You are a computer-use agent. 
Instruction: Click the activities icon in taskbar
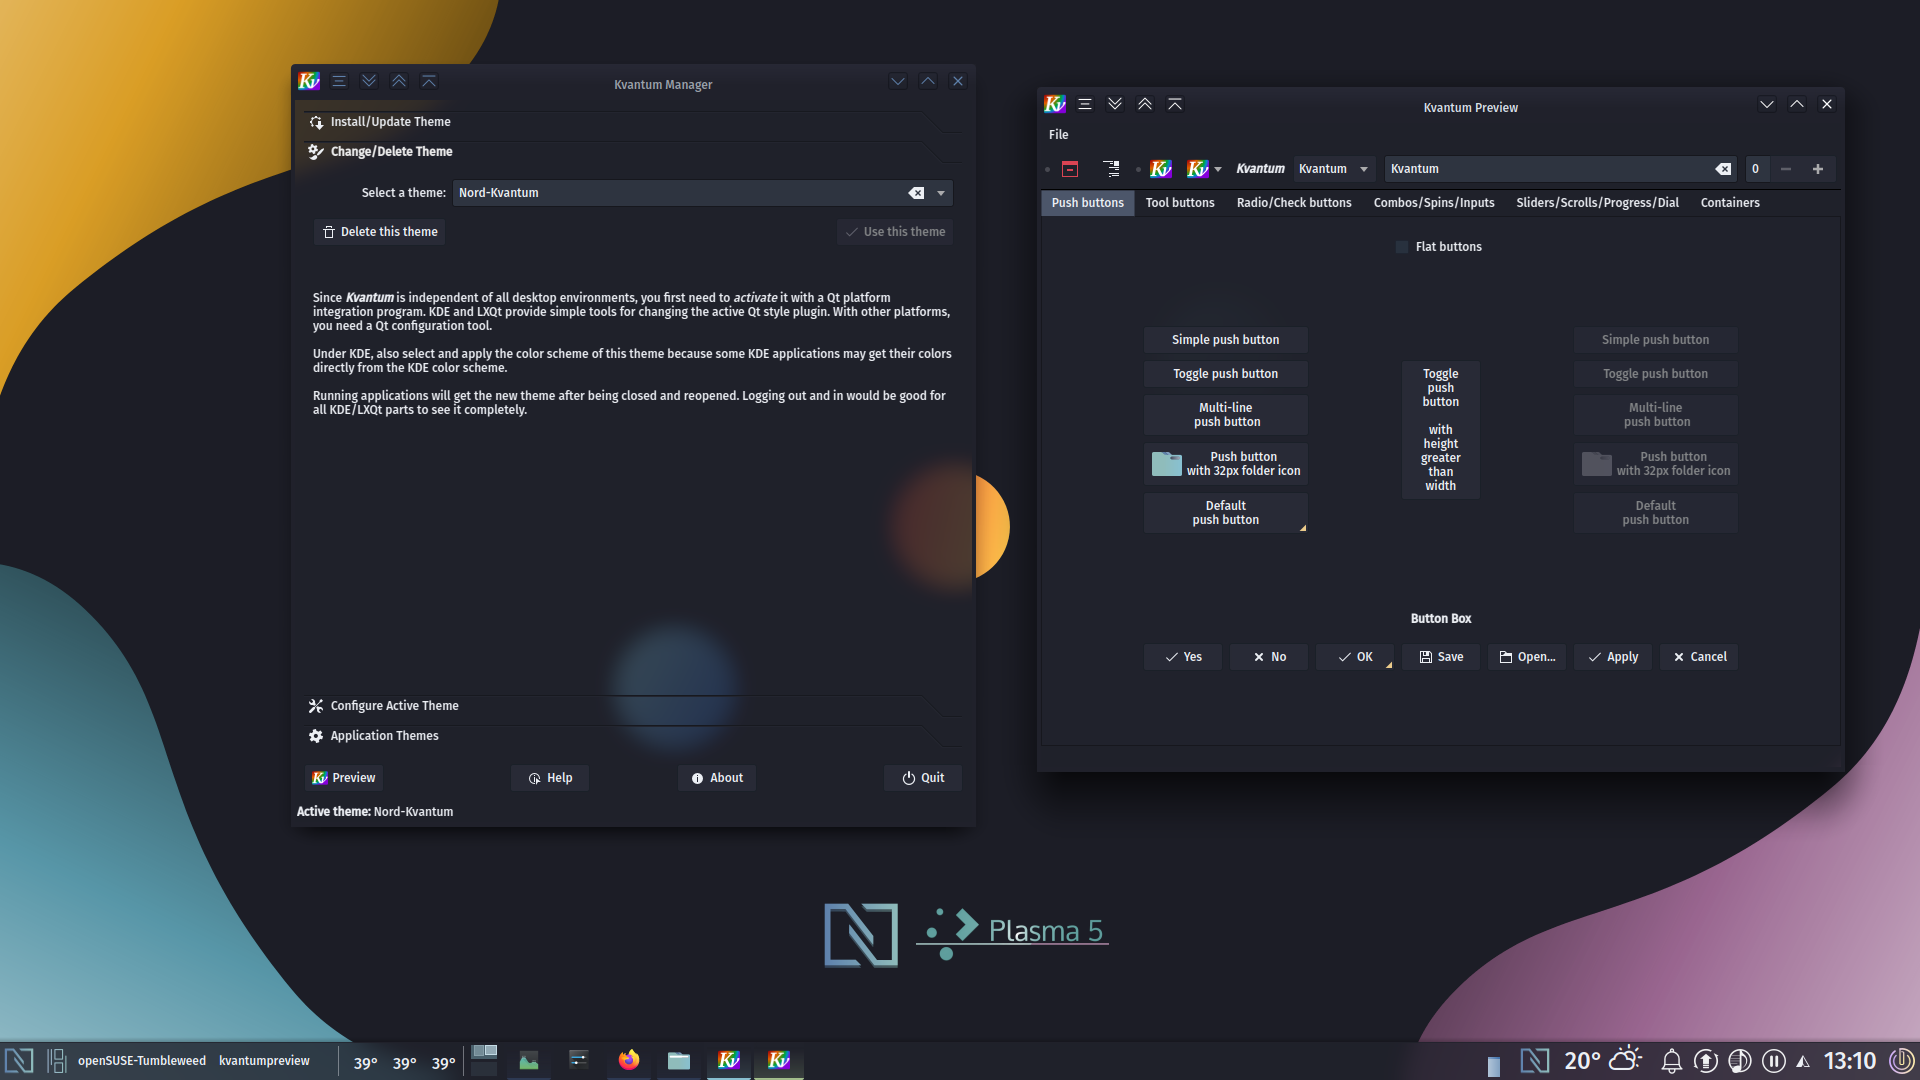[56, 1060]
